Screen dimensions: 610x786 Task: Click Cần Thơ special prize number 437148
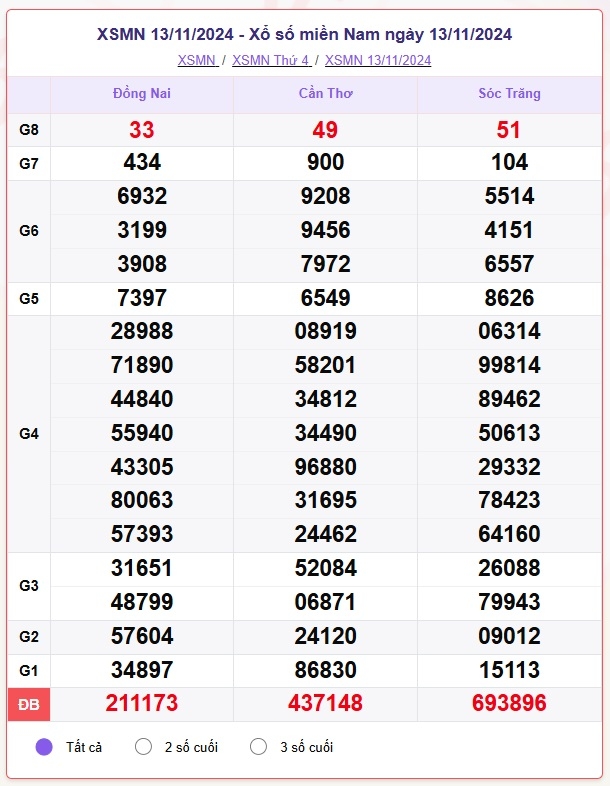point(325,703)
